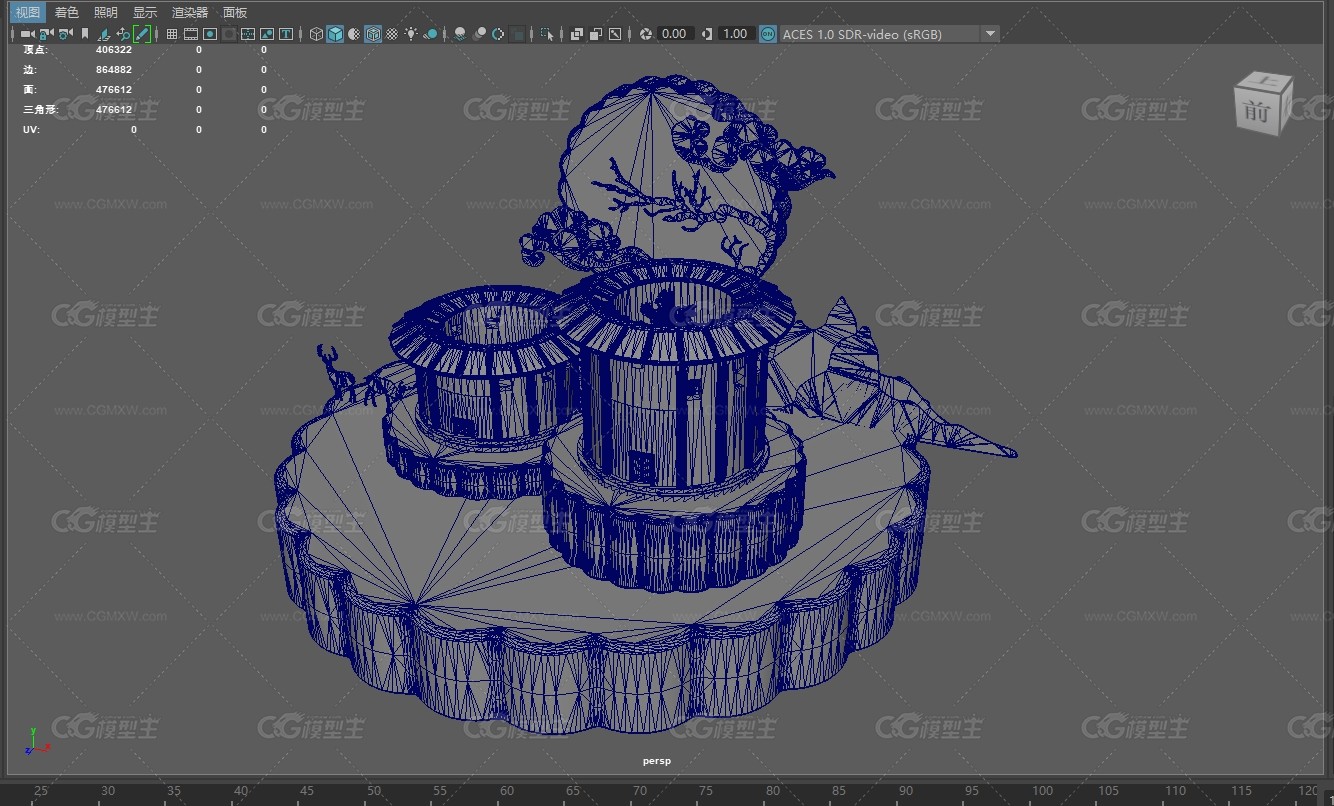Toggle the textured display icon
The height and width of the screenshot is (806, 1334).
click(392, 34)
